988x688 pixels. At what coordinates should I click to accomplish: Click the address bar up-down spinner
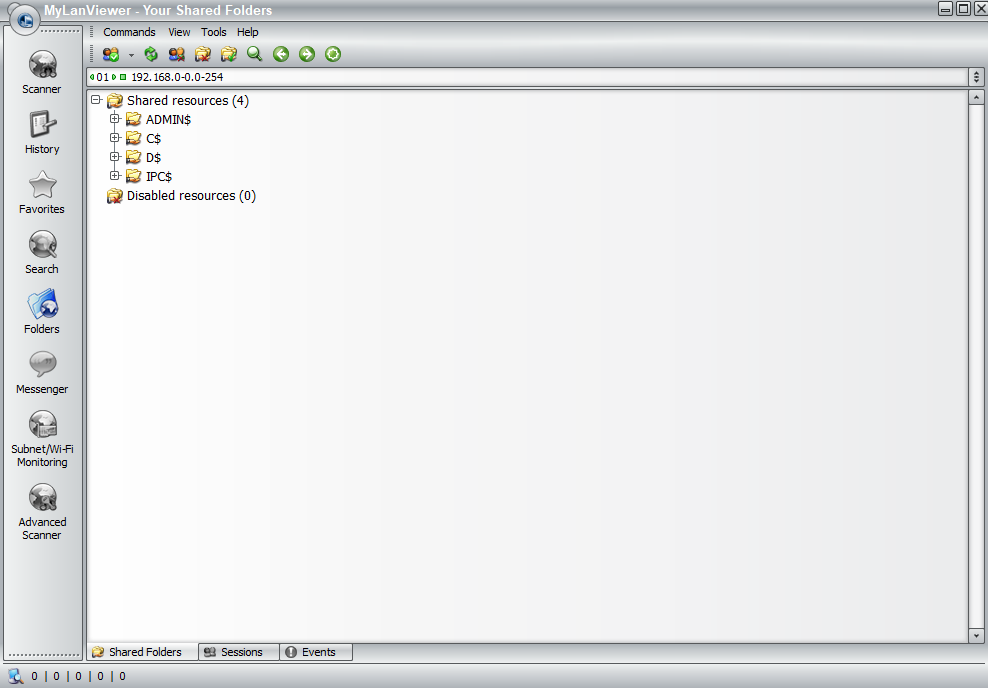click(976, 77)
